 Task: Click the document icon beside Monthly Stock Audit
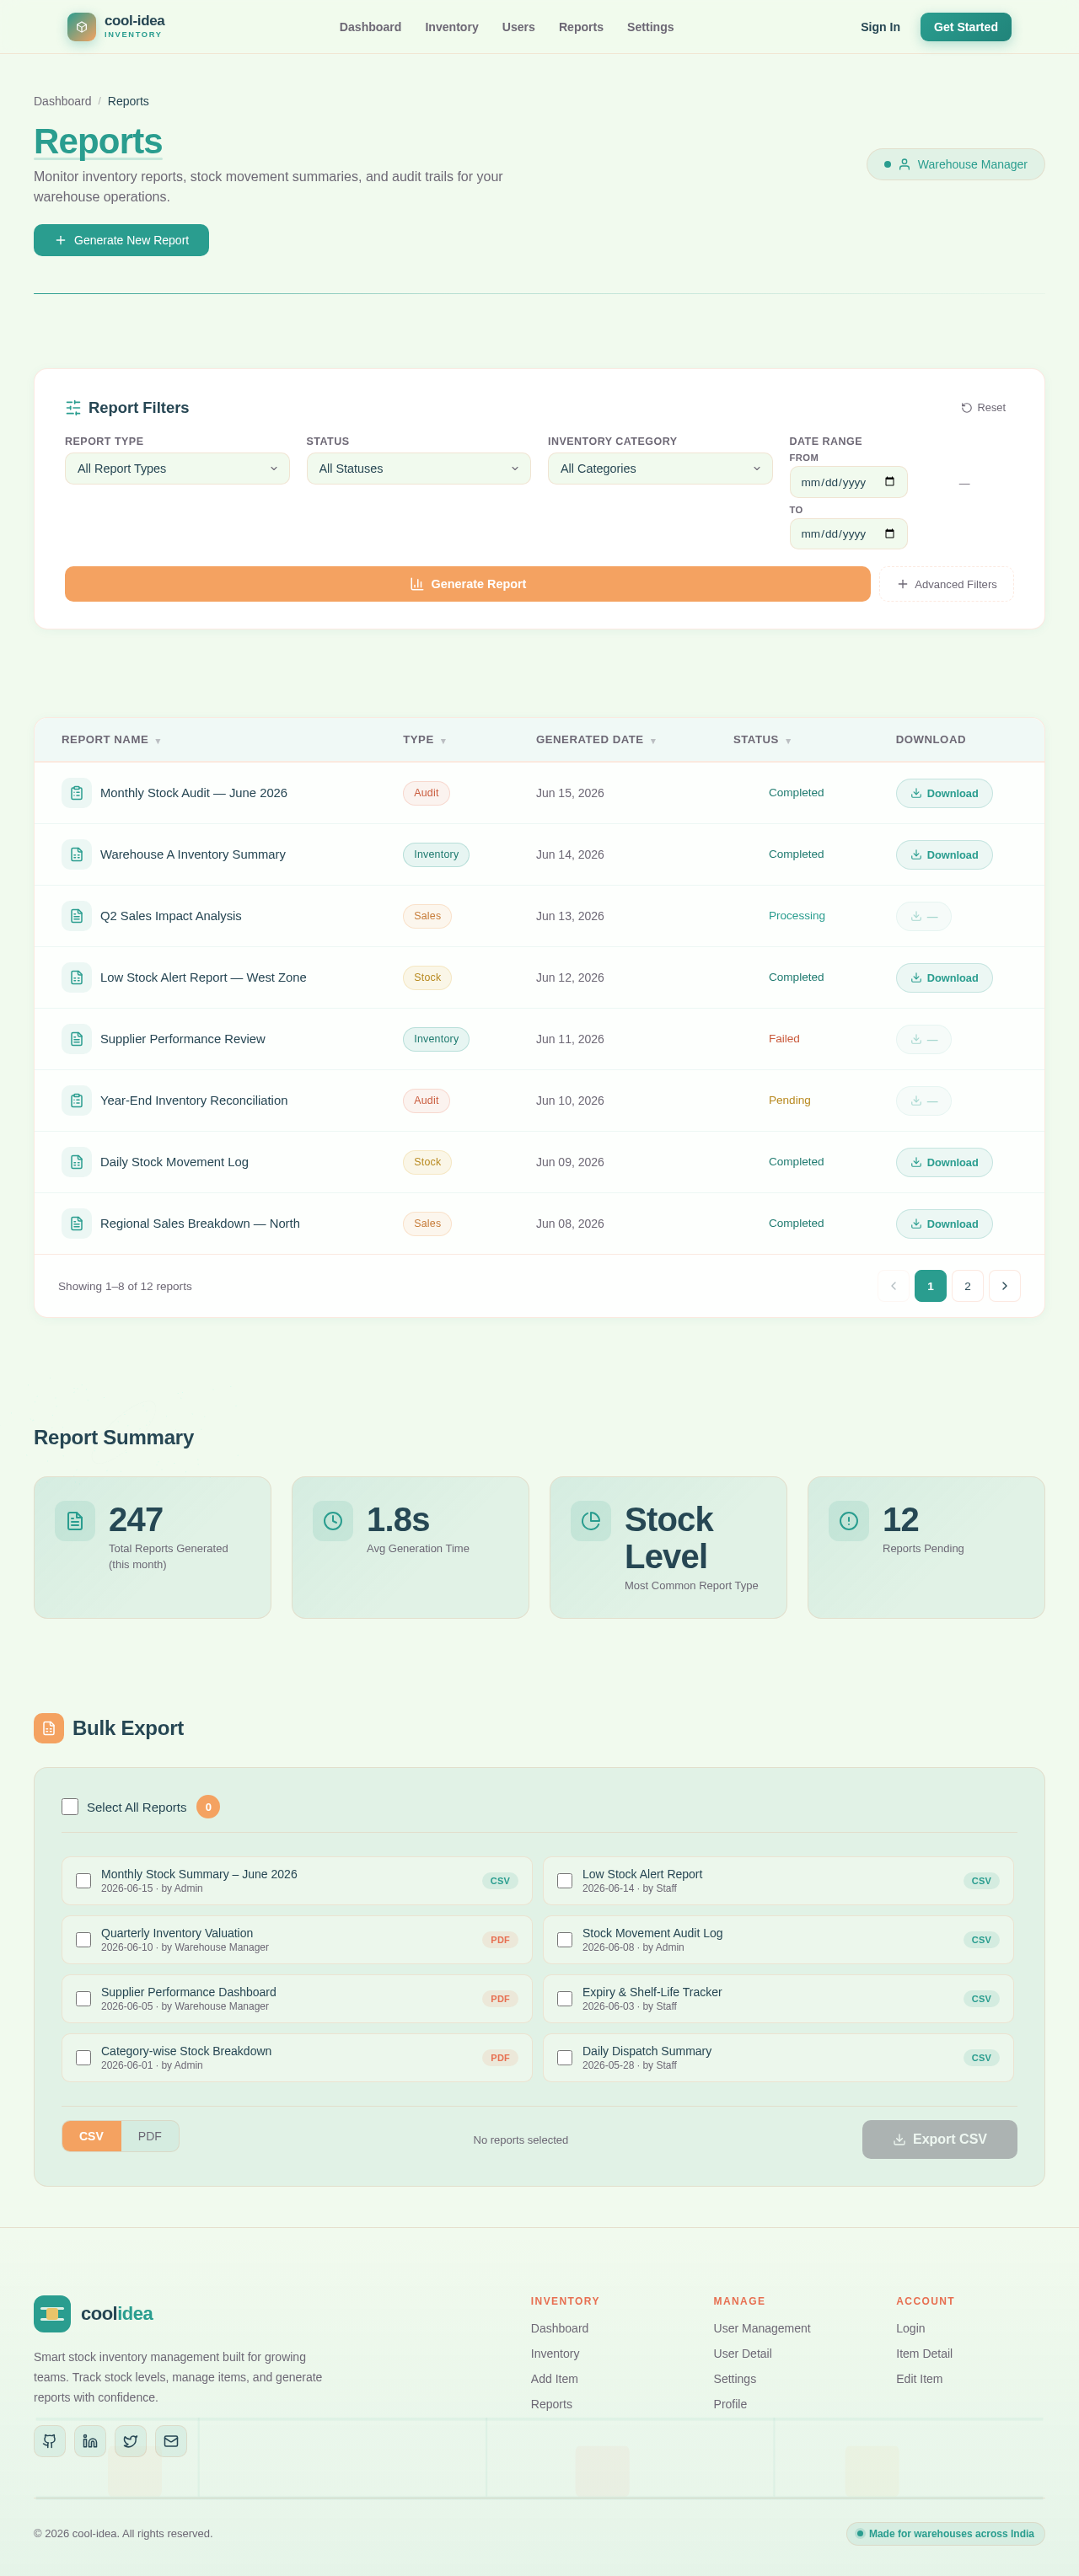[76, 793]
